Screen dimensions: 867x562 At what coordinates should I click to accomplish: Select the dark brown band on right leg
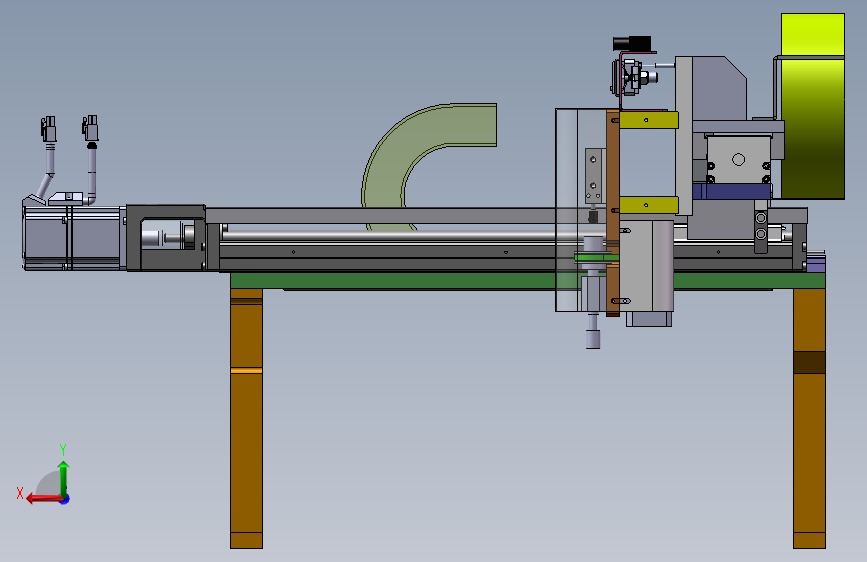(809, 362)
